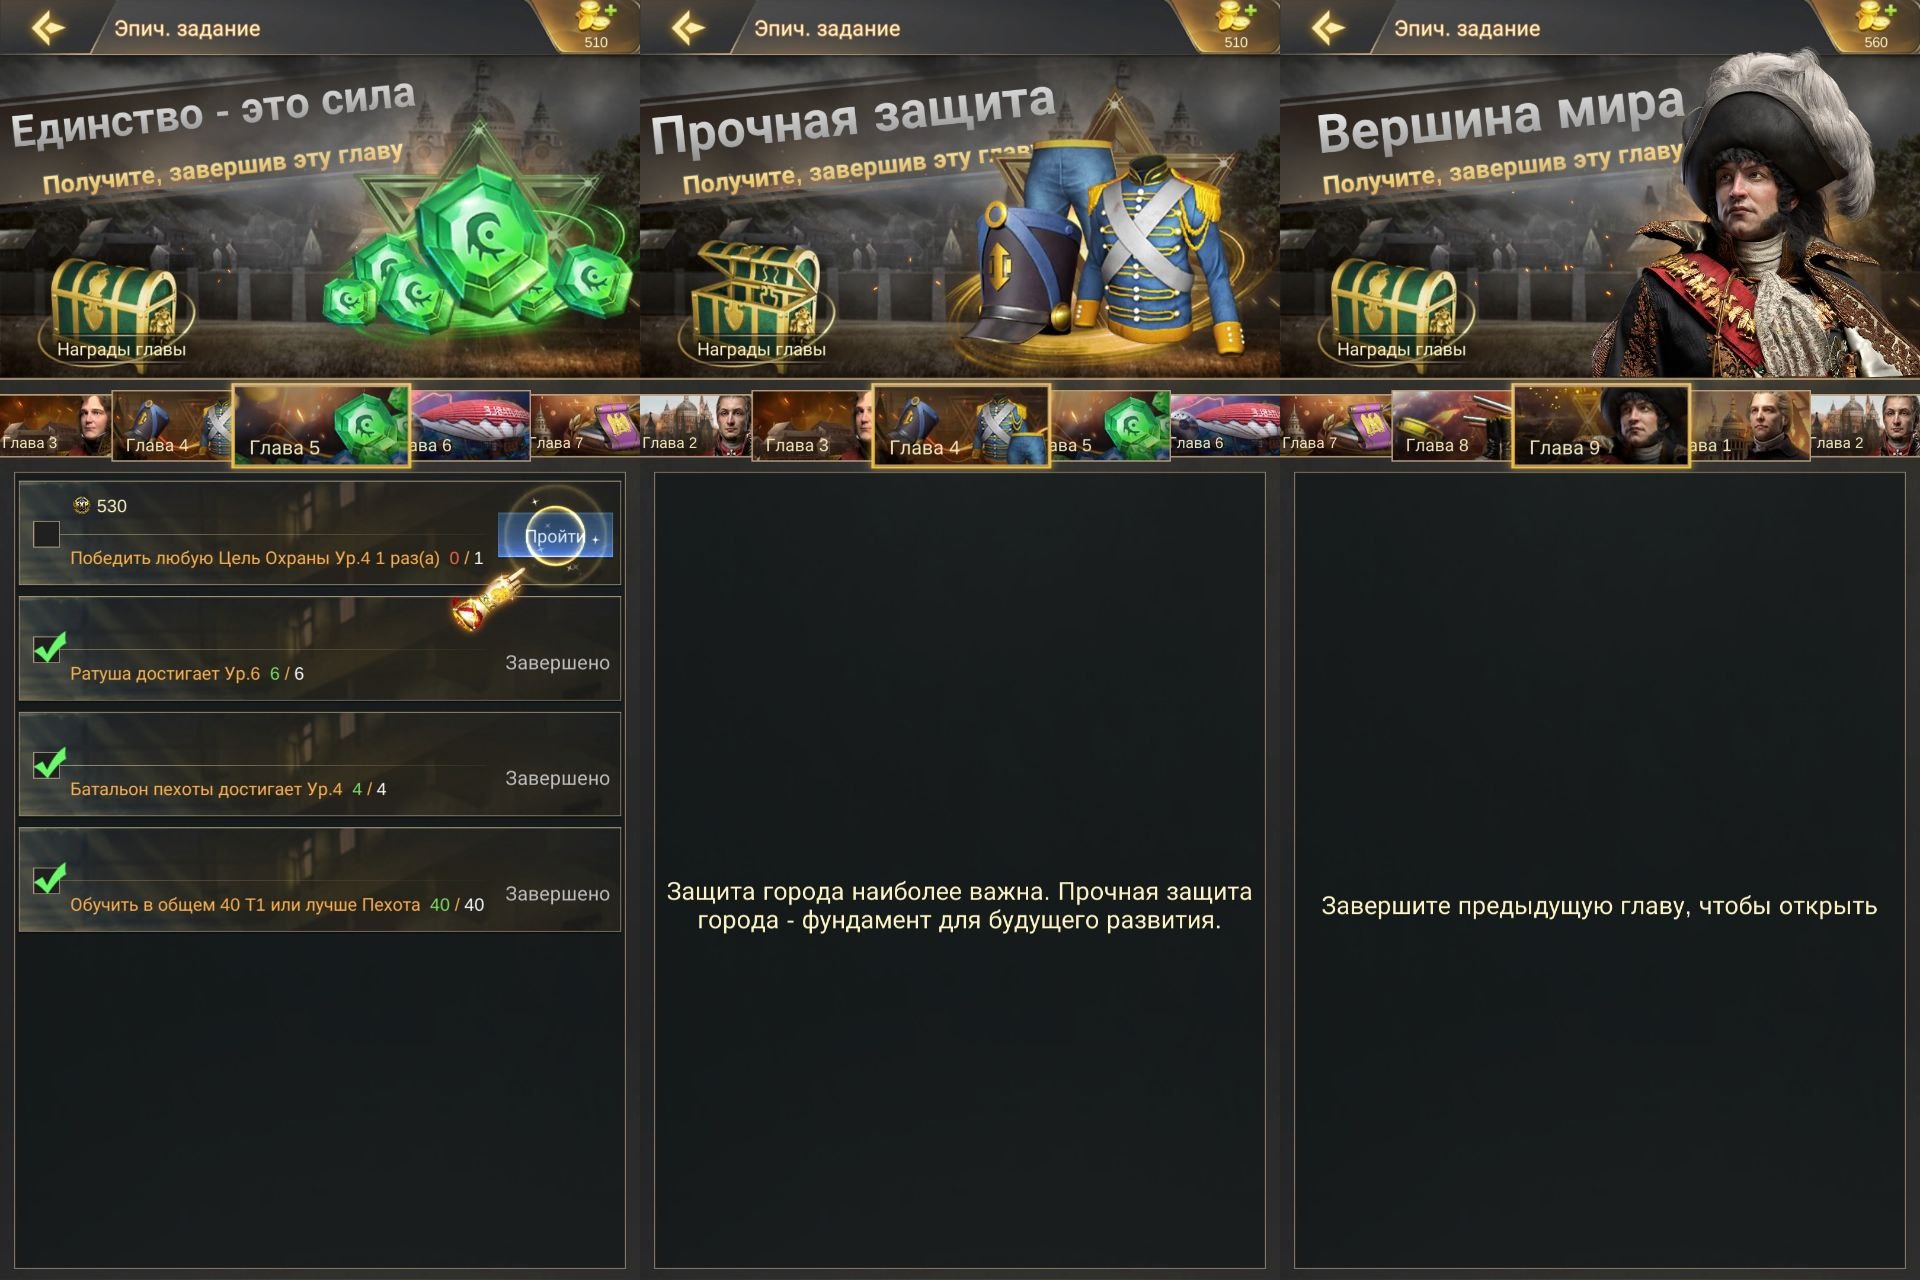Image resolution: width=1920 pixels, height=1280 pixels.
Task: Open the green chest Награды главы for Глава 5
Action: 115,305
